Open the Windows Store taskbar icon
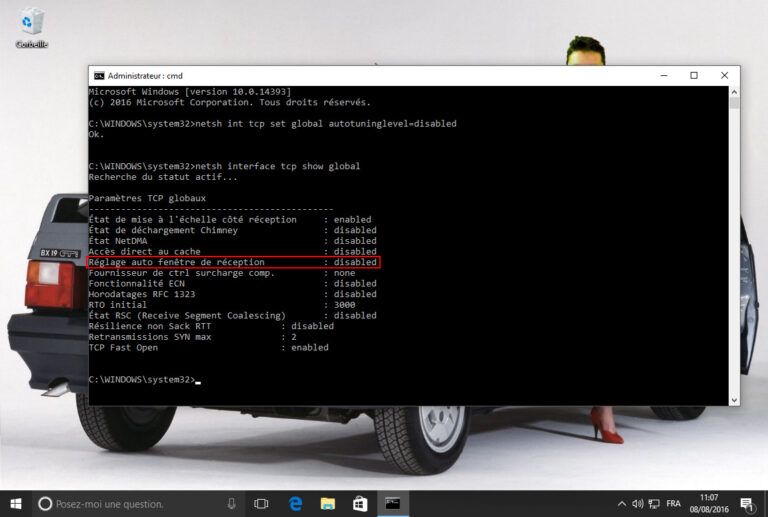The image size is (768, 517). [x=360, y=503]
